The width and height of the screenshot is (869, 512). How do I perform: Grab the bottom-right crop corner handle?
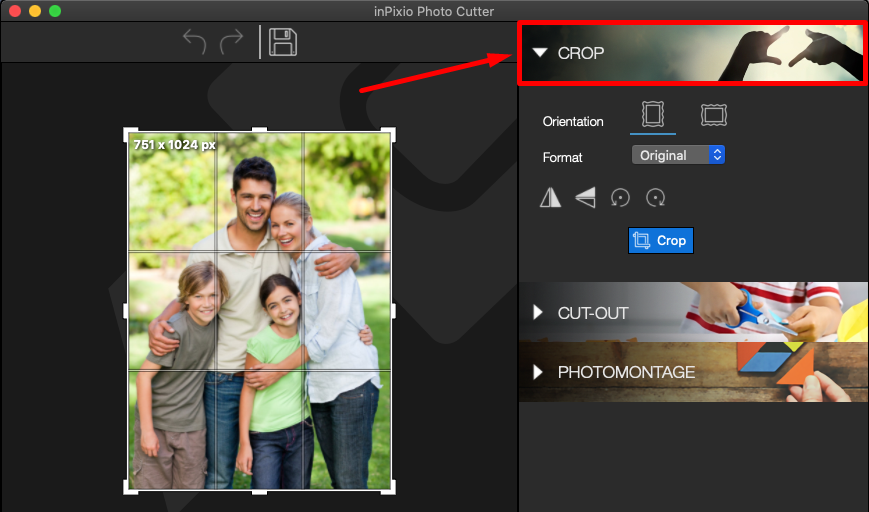tap(389, 488)
